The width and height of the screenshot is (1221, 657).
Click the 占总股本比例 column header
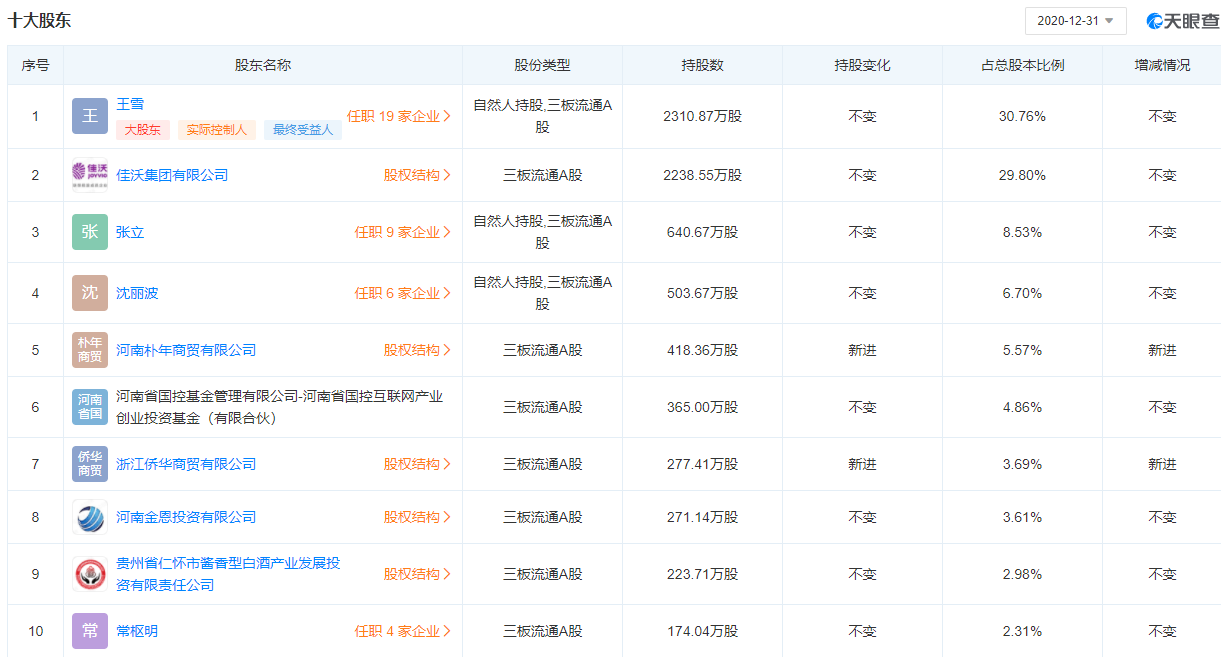1022,65
